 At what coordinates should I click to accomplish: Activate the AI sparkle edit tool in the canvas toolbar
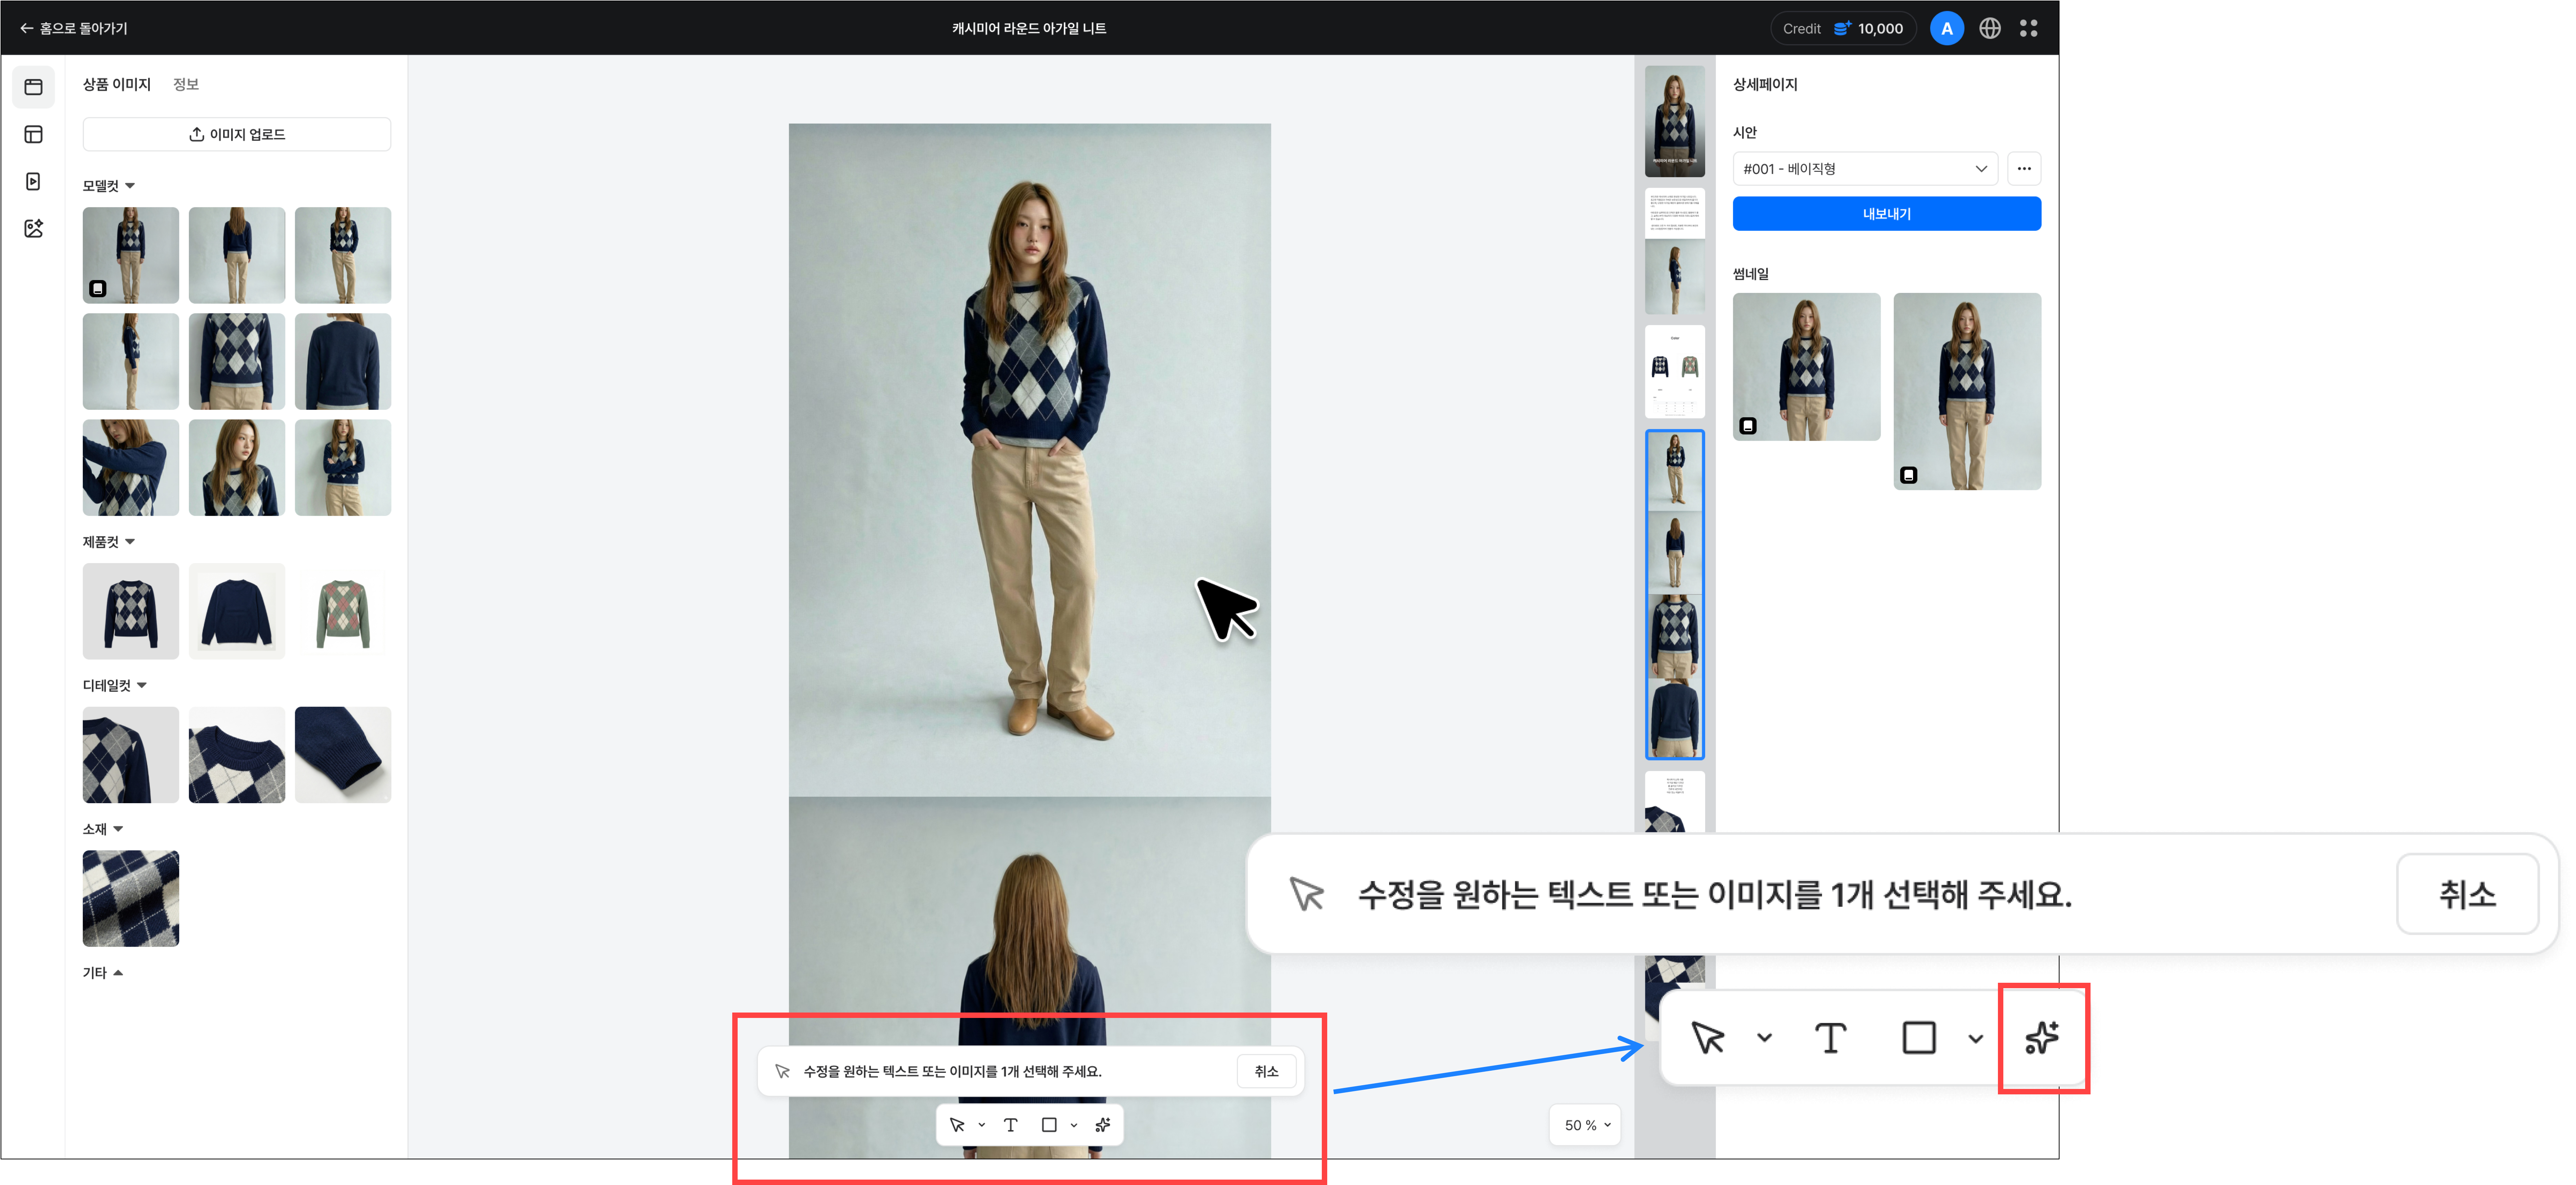click(x=1103, y=1125)
